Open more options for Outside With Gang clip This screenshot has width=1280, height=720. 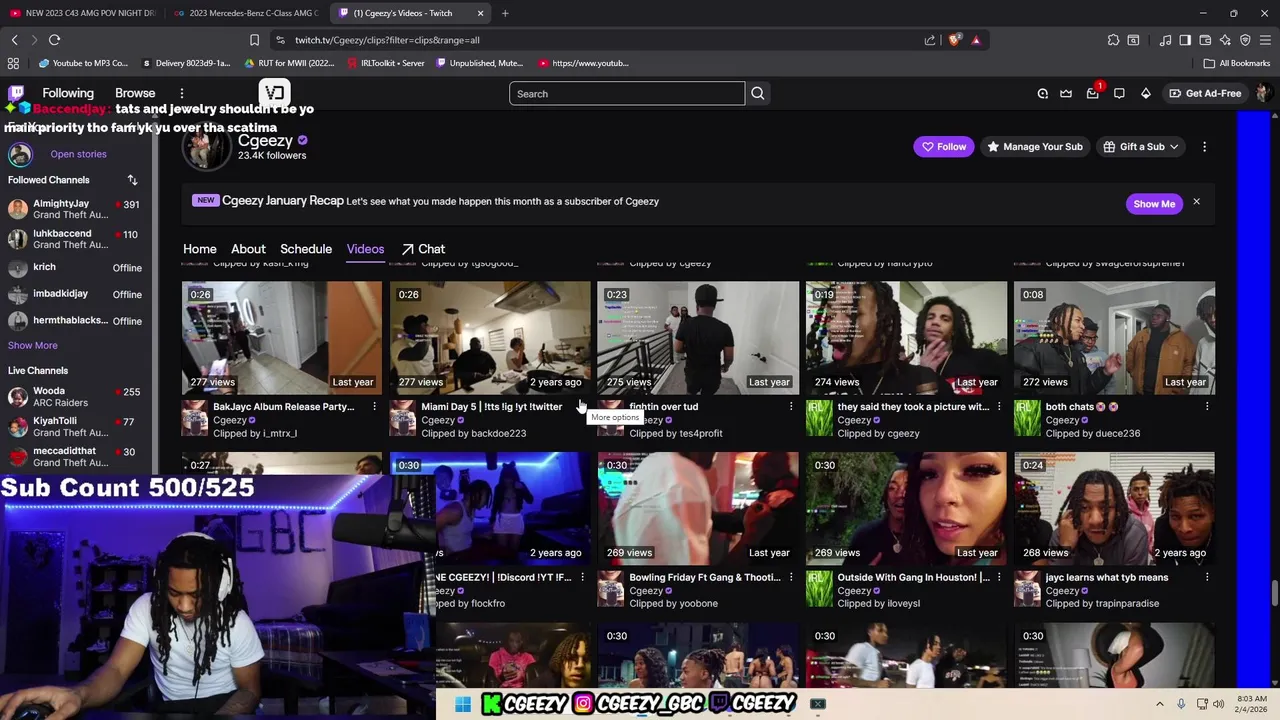pos(998,577)
